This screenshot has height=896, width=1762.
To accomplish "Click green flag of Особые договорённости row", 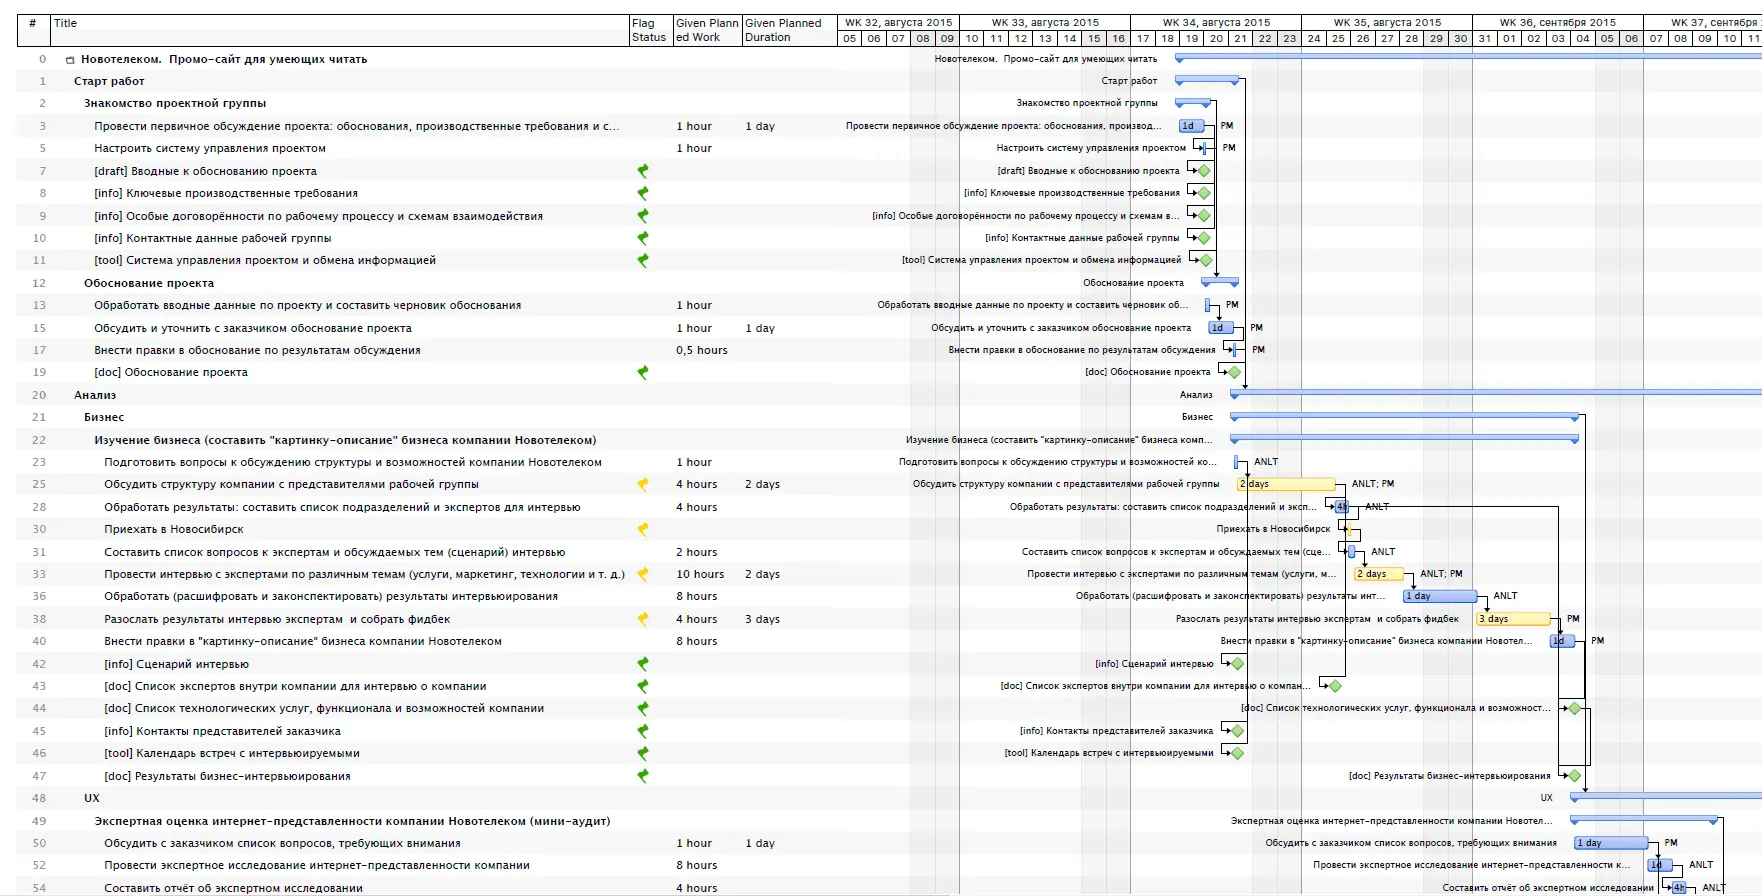I will [x=643, y=216].
